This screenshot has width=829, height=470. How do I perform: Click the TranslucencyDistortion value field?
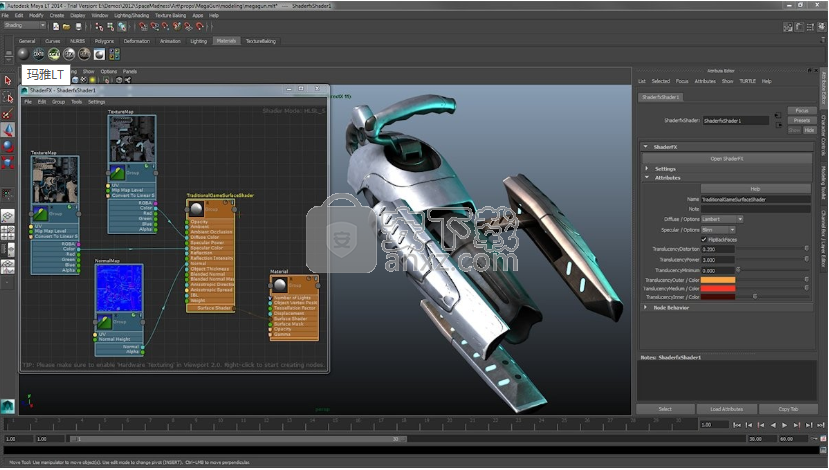point(717,249)
